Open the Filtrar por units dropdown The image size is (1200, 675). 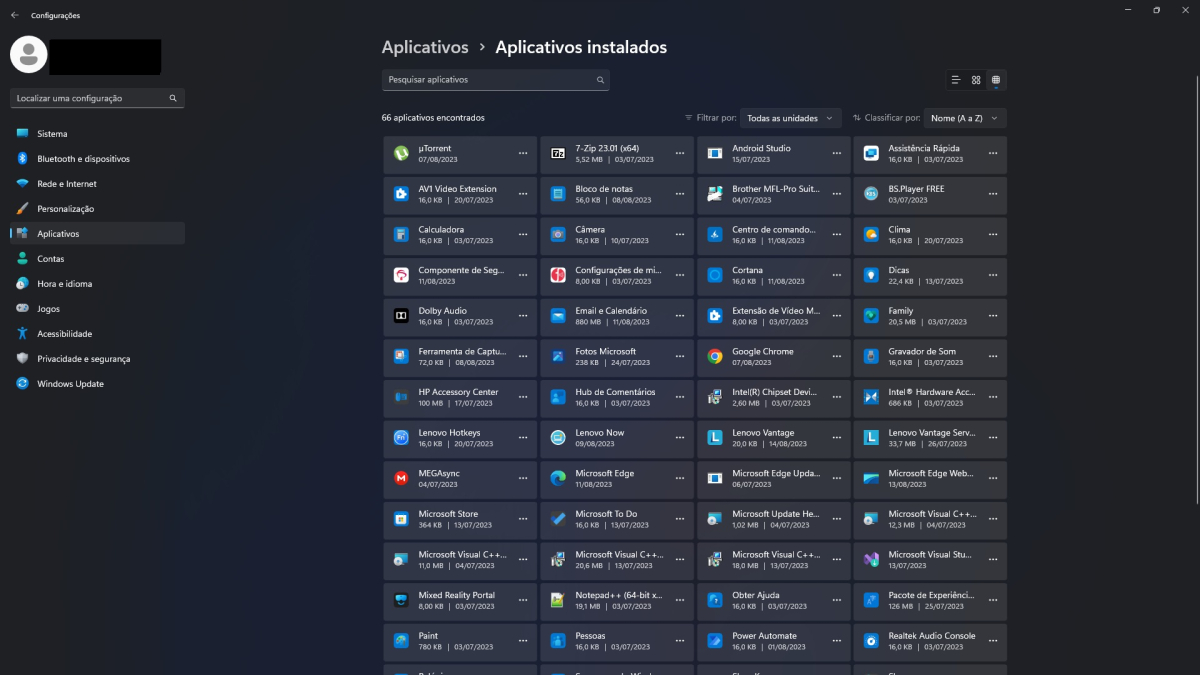click(x=790, y=118)
